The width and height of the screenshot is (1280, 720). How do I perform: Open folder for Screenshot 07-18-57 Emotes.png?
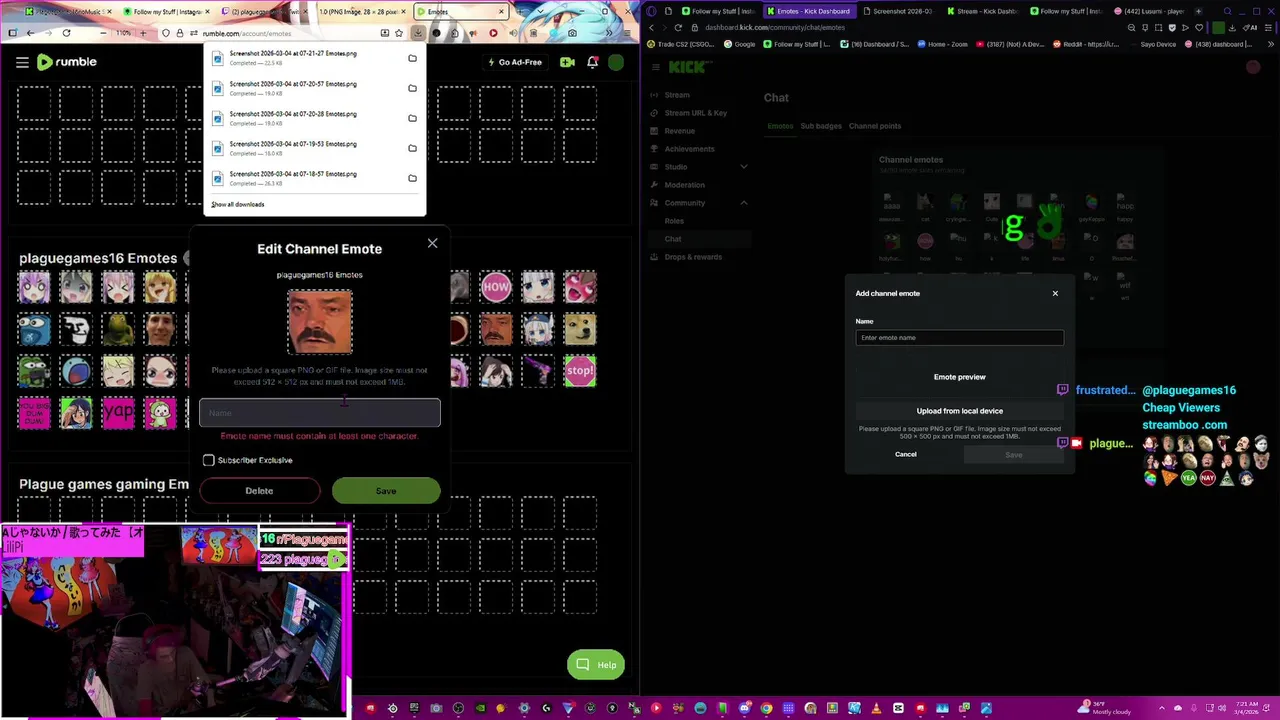[x=412, y=178]
